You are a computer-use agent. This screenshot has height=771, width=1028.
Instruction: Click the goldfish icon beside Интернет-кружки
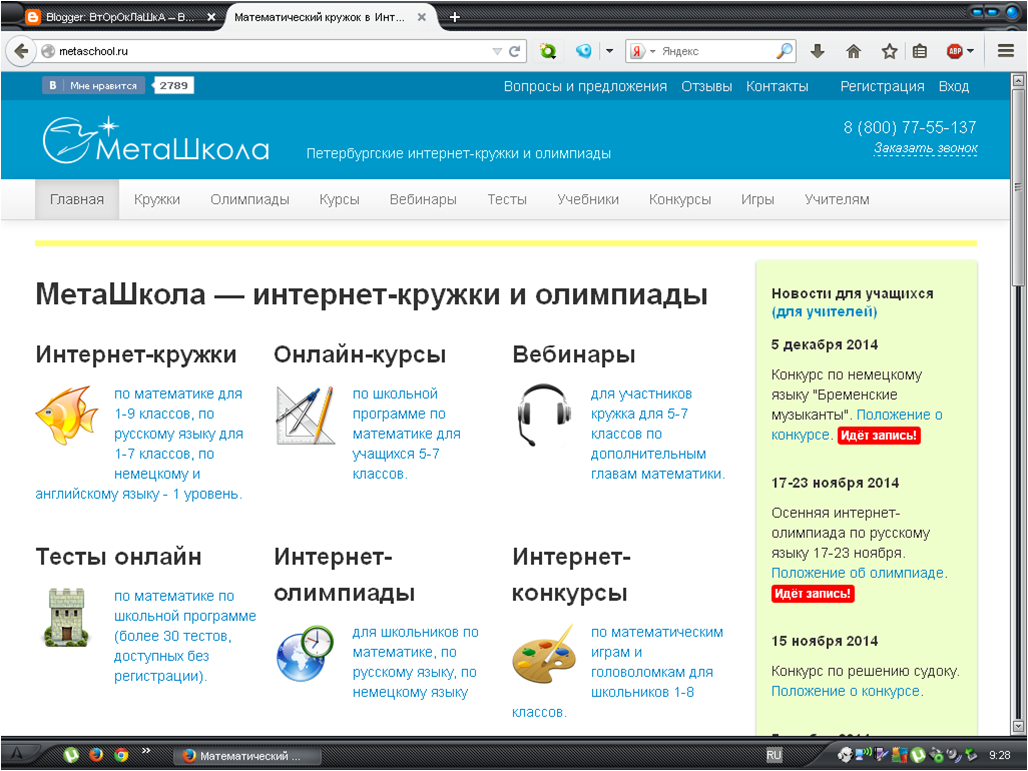[x=62, y=412]
